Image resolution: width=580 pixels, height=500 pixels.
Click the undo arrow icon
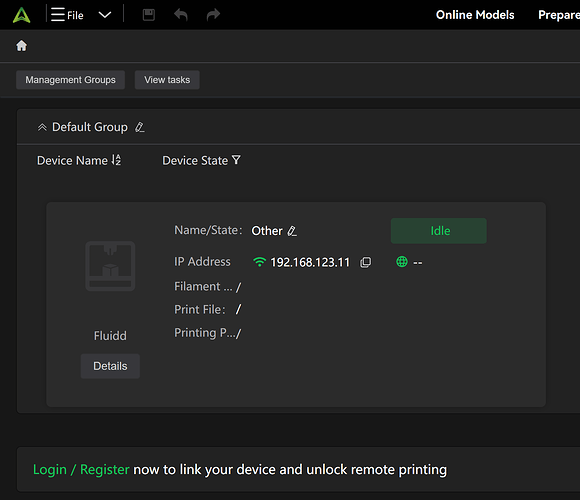click(x=181, y=15)
